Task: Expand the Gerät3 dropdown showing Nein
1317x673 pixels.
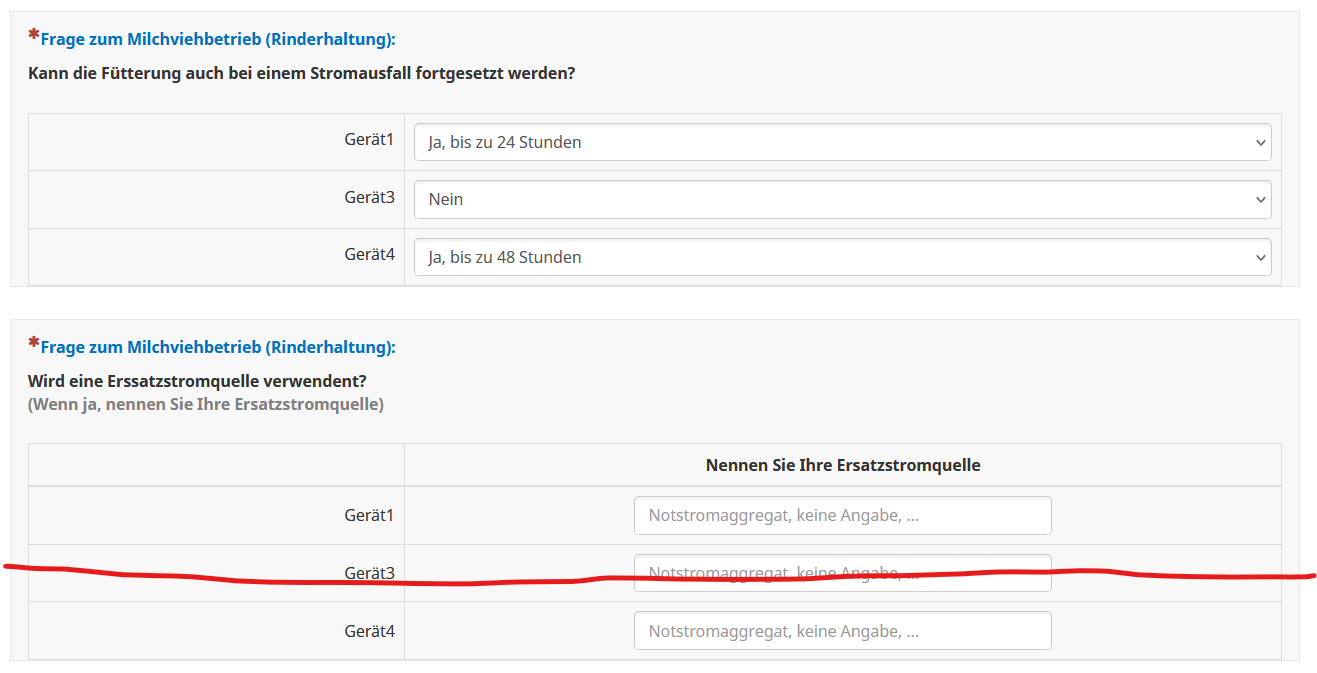Action: tap(842, 199)
